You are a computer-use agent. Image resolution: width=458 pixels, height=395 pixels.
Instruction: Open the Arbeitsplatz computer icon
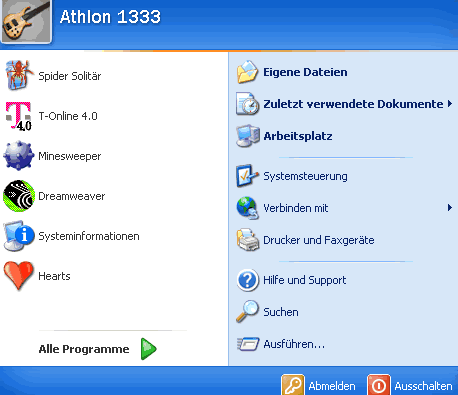pyautogui.click(x=248, y=136)
